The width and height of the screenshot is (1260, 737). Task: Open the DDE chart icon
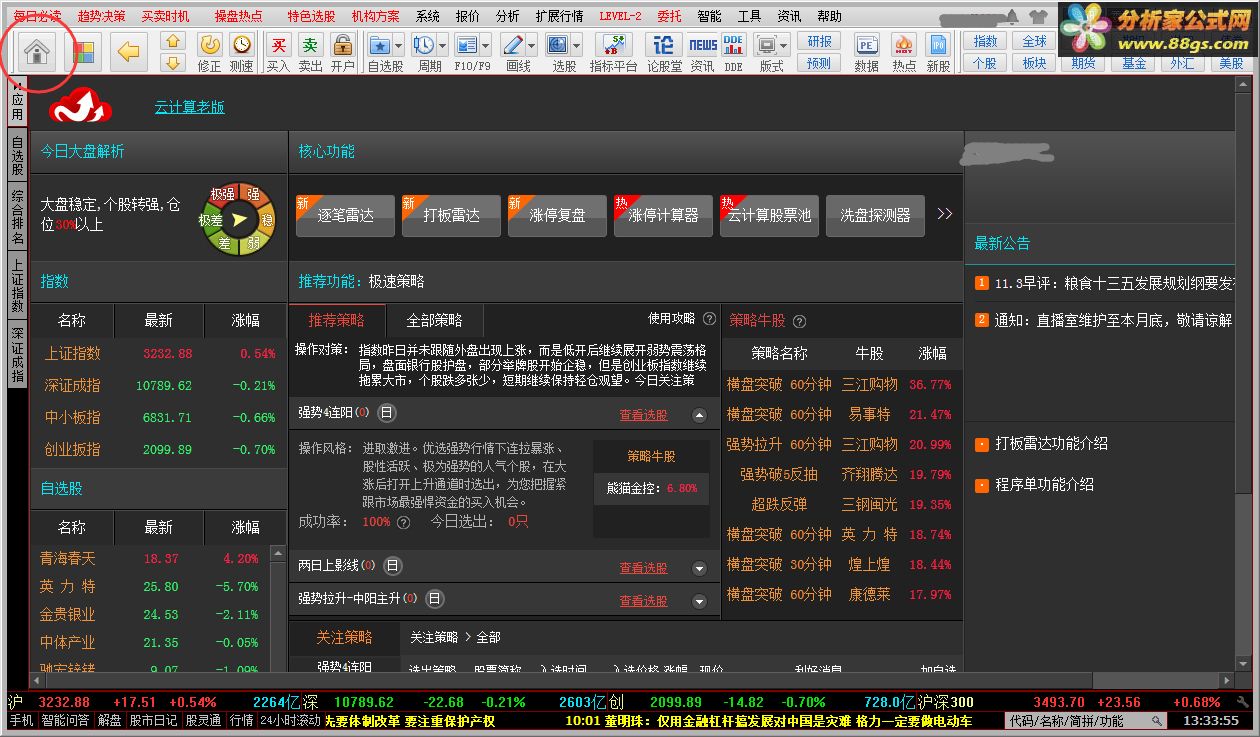coord(734,45)
